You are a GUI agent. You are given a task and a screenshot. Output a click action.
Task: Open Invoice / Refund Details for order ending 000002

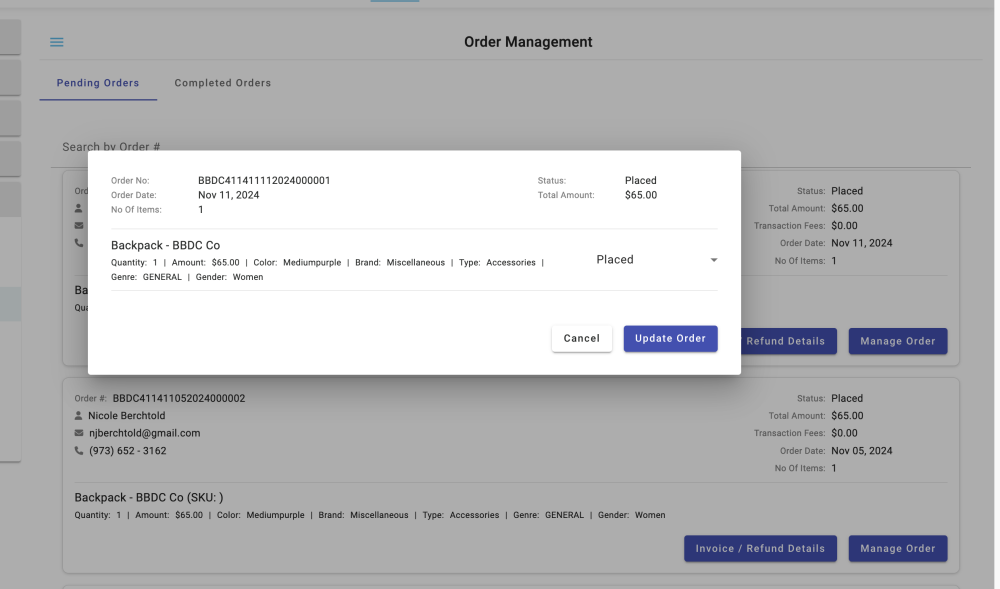pos(761,548)
